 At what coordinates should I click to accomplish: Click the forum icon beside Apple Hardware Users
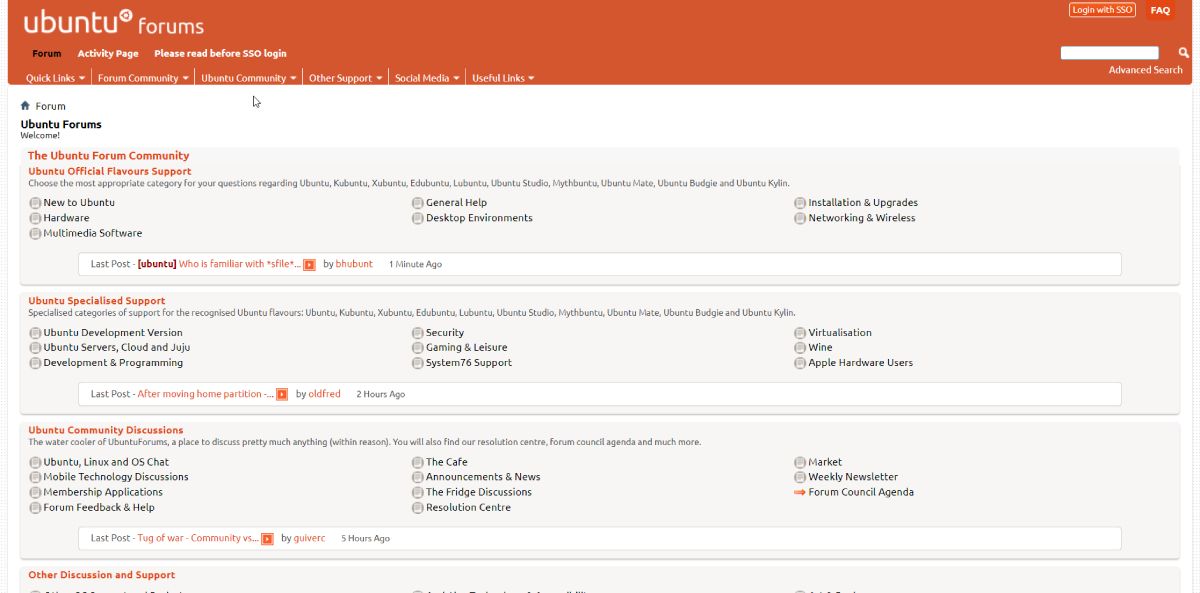click(800, 363)
